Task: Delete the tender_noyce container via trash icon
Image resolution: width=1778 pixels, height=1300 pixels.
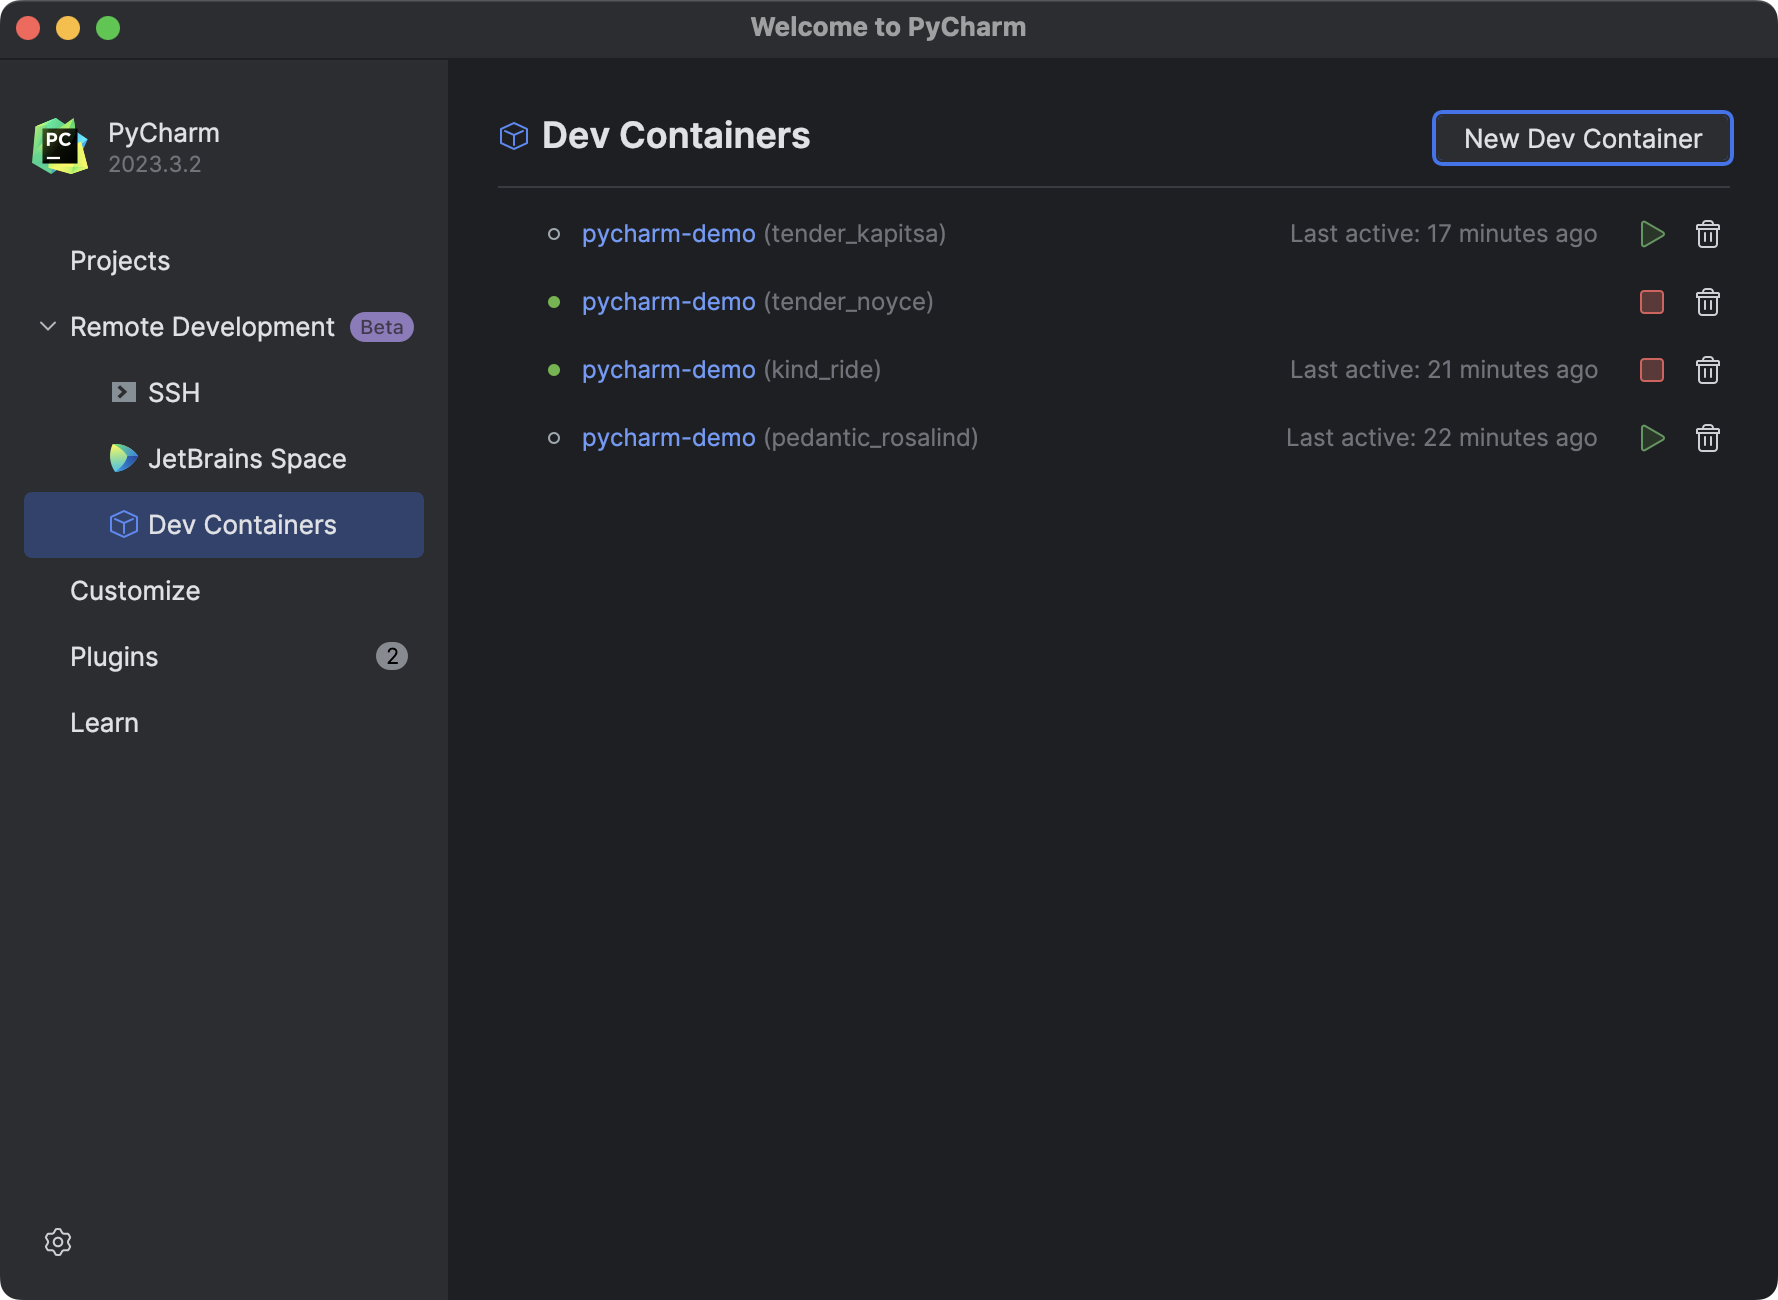Action: click(1708, 302)
